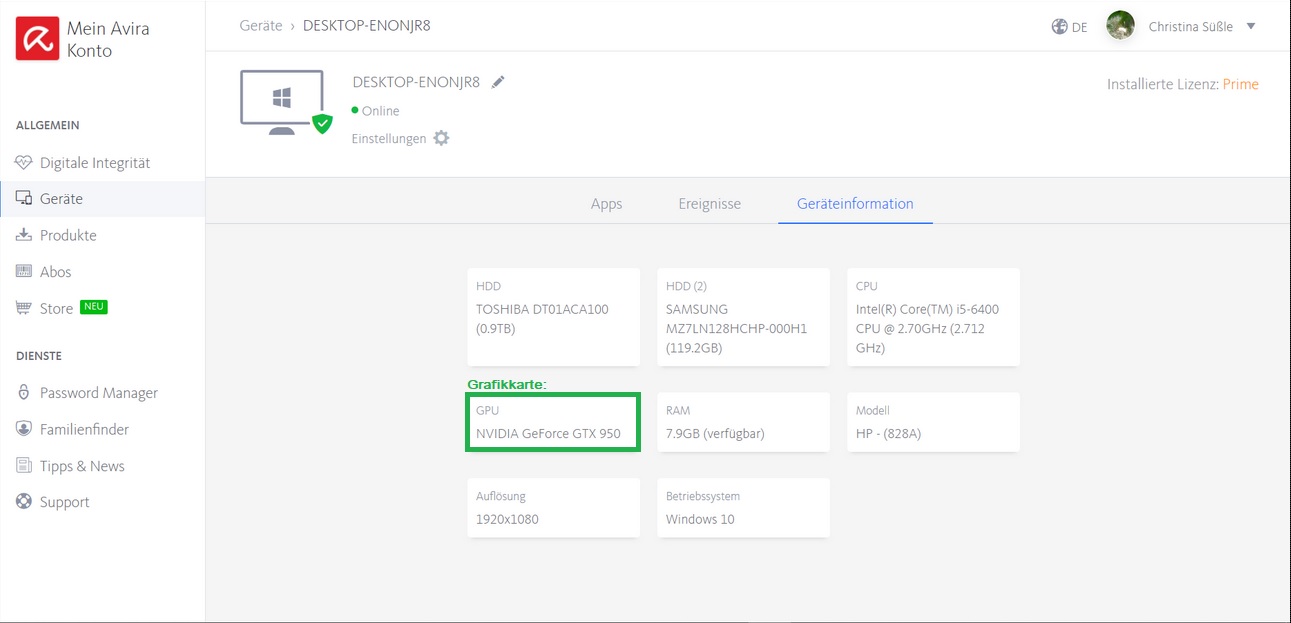Click the Prime license link
The width and height of the screenshot is (1291, 623).
coord(1240,85)
